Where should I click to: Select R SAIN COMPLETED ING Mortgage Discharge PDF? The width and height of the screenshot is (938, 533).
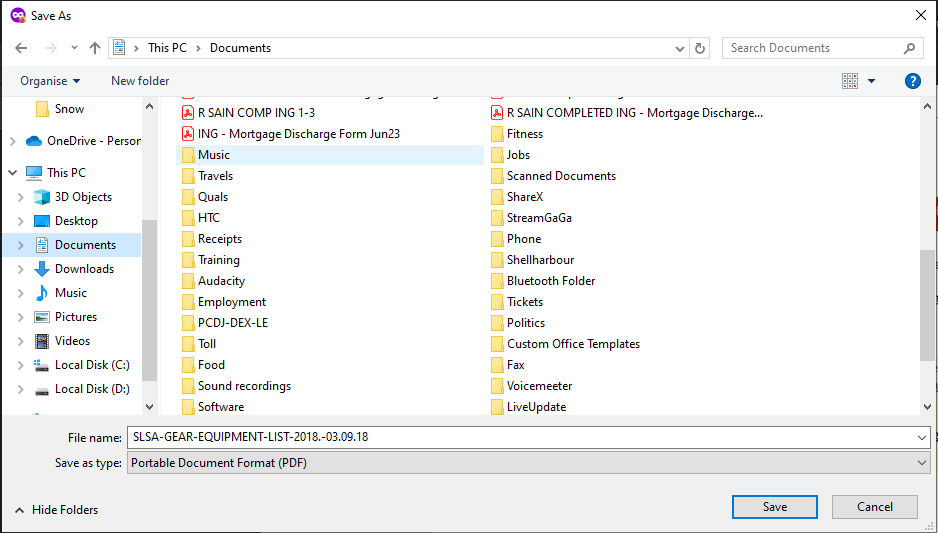tap(626, 112)
